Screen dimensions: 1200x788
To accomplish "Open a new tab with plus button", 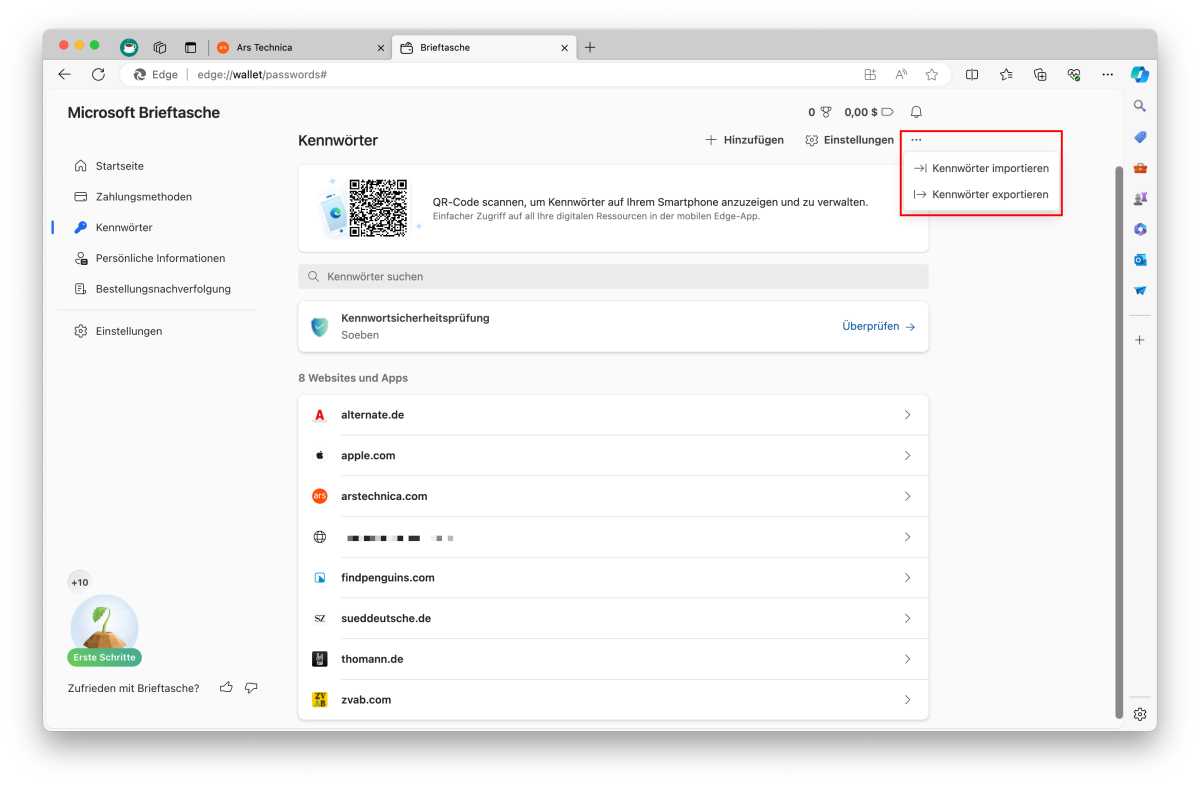I will (590, 47).
